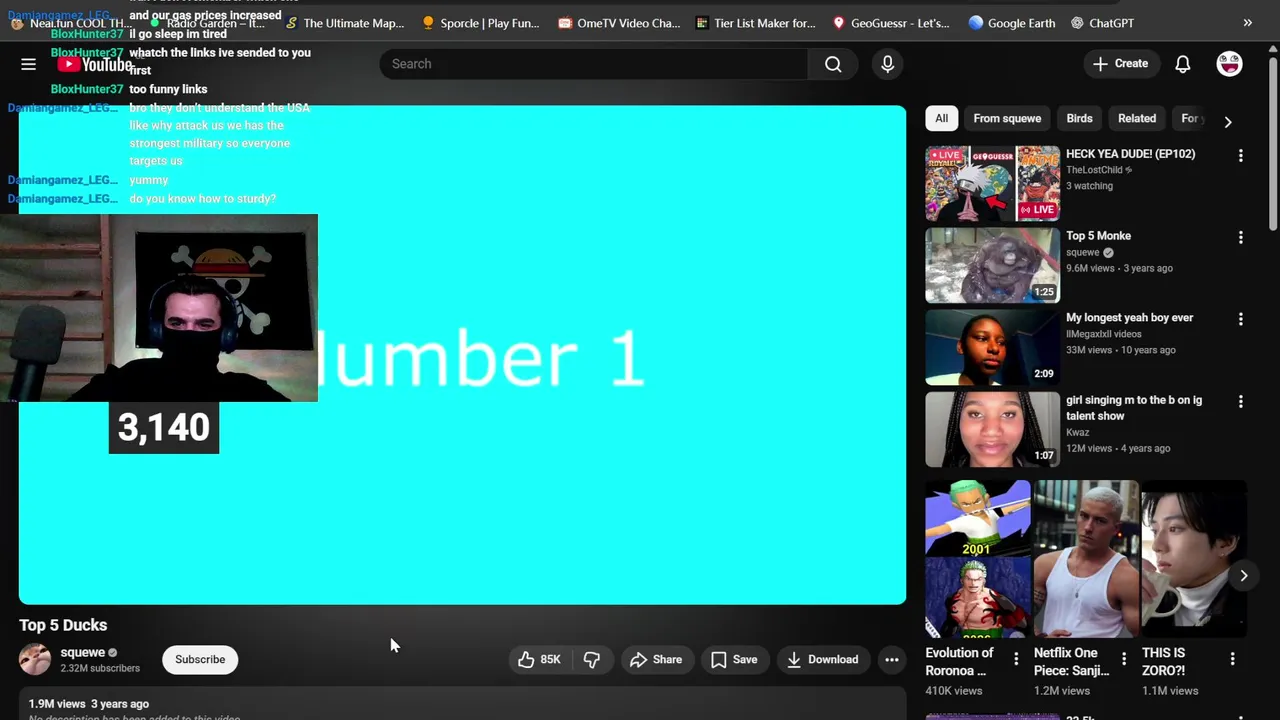This screenshot has width=1280, height=720.
Task: Open THIS IS ZORO short thumbnail
Action: 1194,558
